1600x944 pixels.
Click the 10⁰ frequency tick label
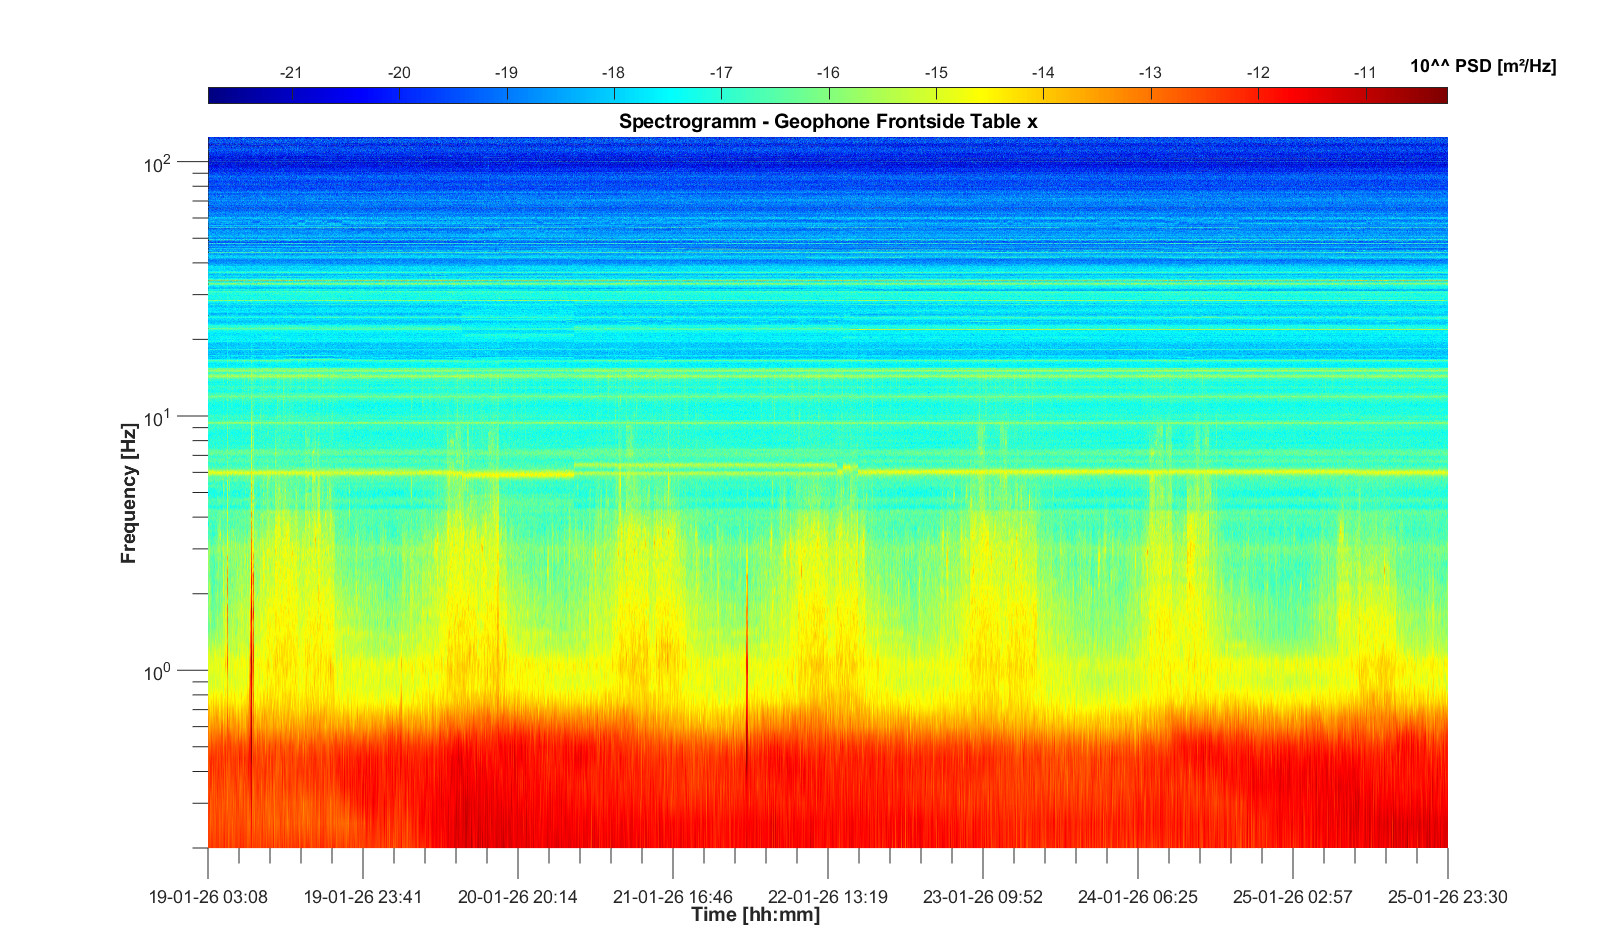coord(159,671)
